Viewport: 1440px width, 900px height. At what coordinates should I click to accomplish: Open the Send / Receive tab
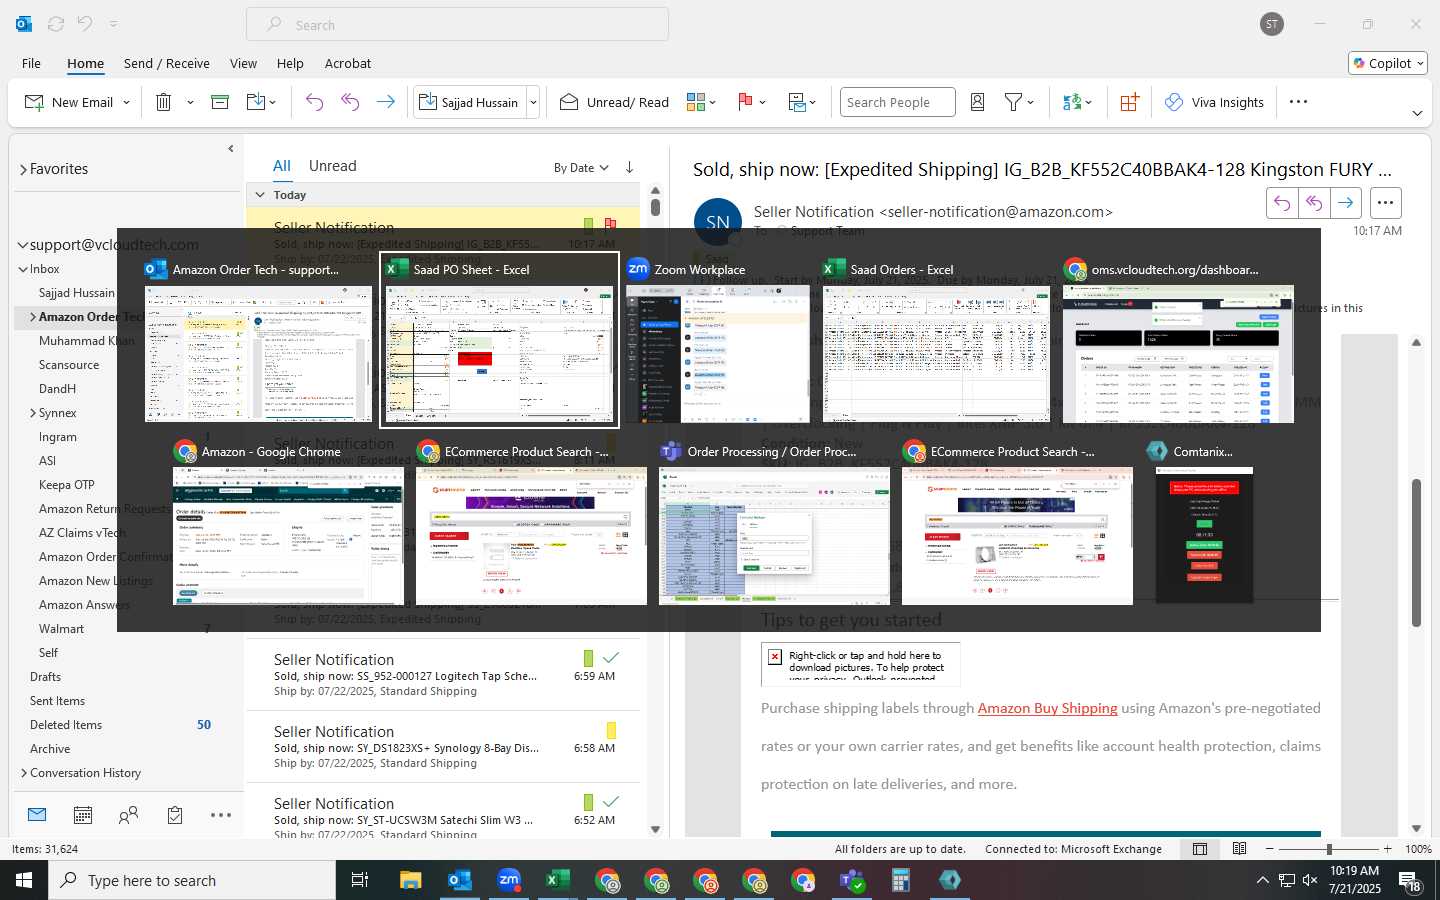167,63
